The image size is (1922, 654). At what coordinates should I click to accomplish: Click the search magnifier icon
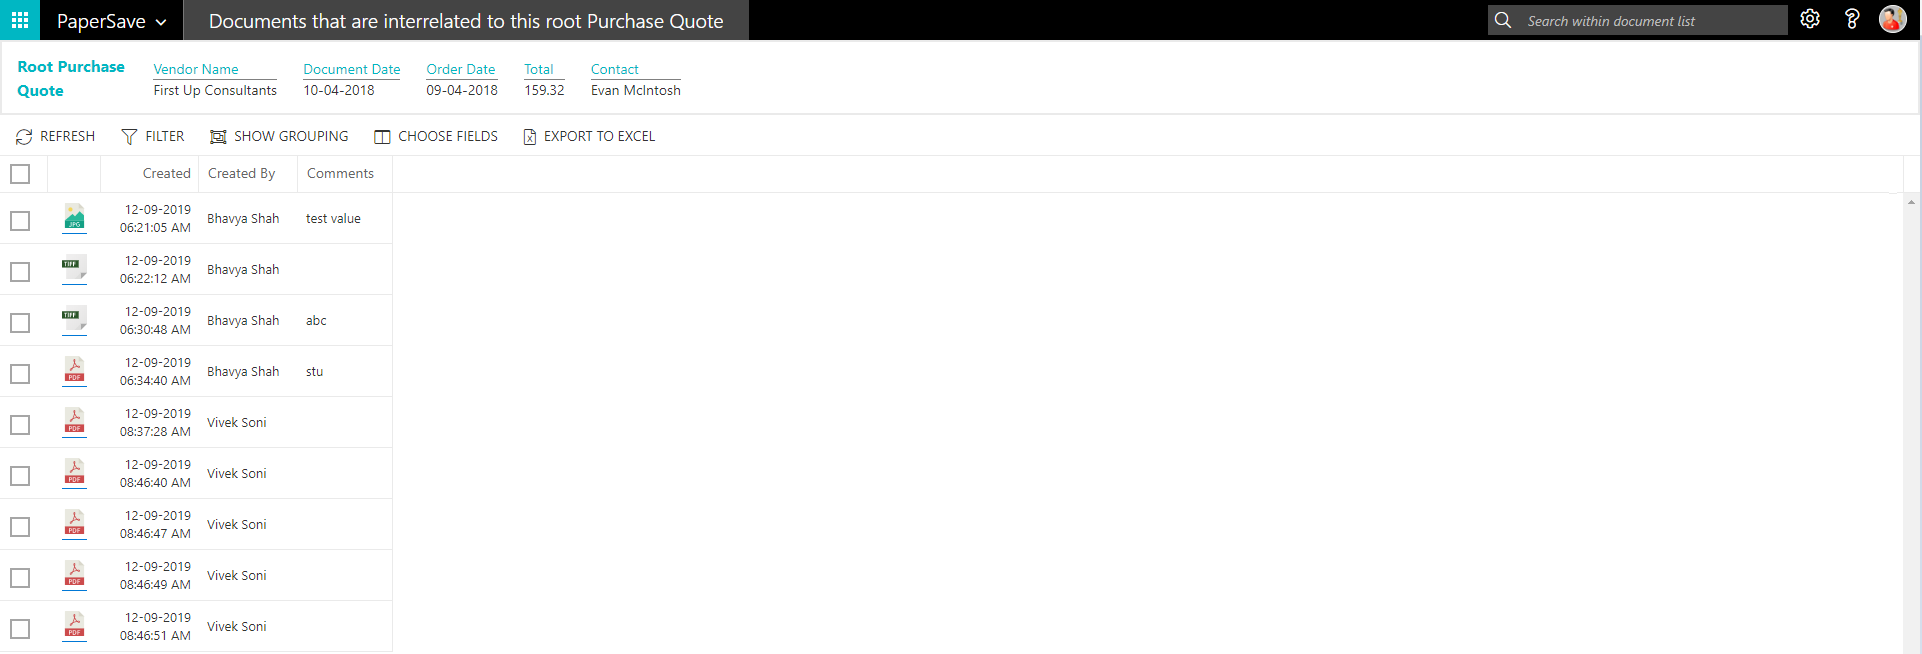(1503, 20)
